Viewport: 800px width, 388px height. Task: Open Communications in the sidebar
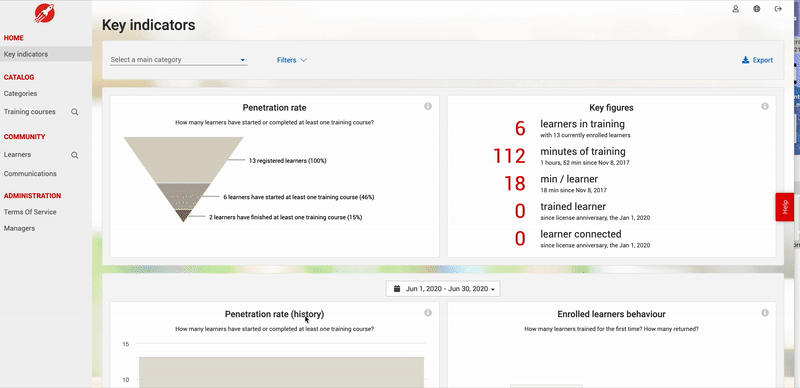tap(30, 174)
